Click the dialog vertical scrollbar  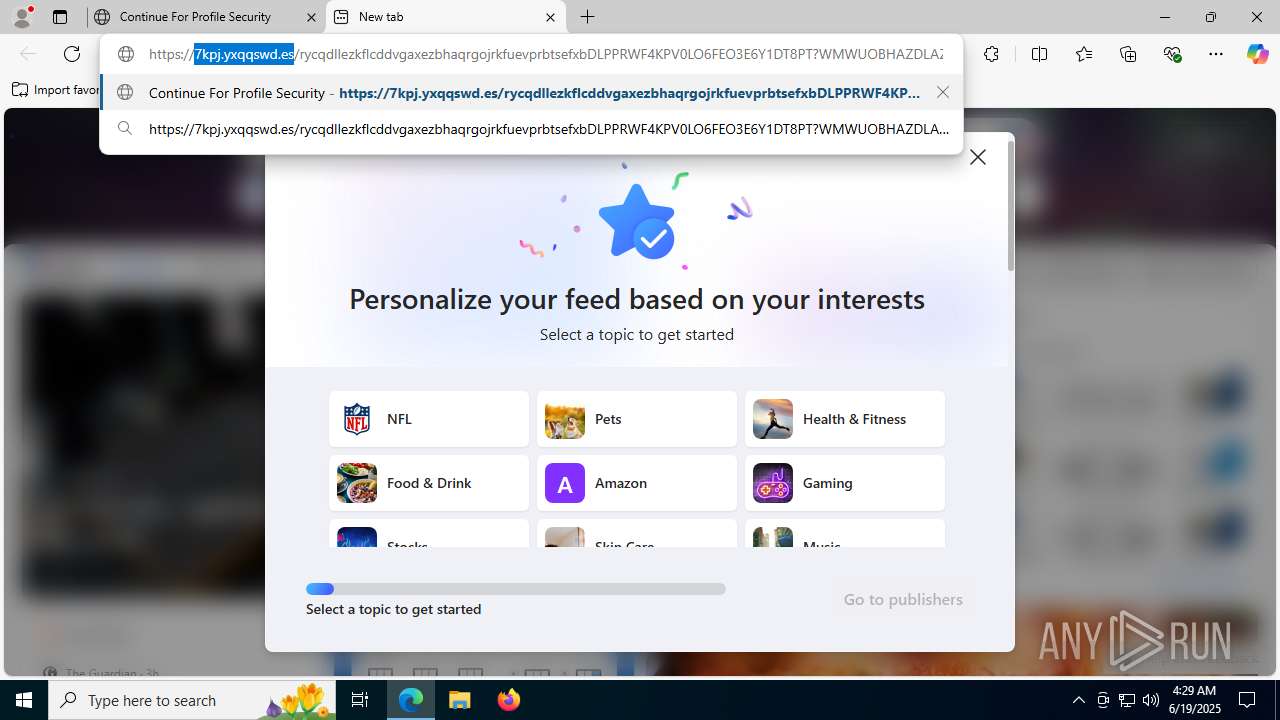tap(1011, 205)
